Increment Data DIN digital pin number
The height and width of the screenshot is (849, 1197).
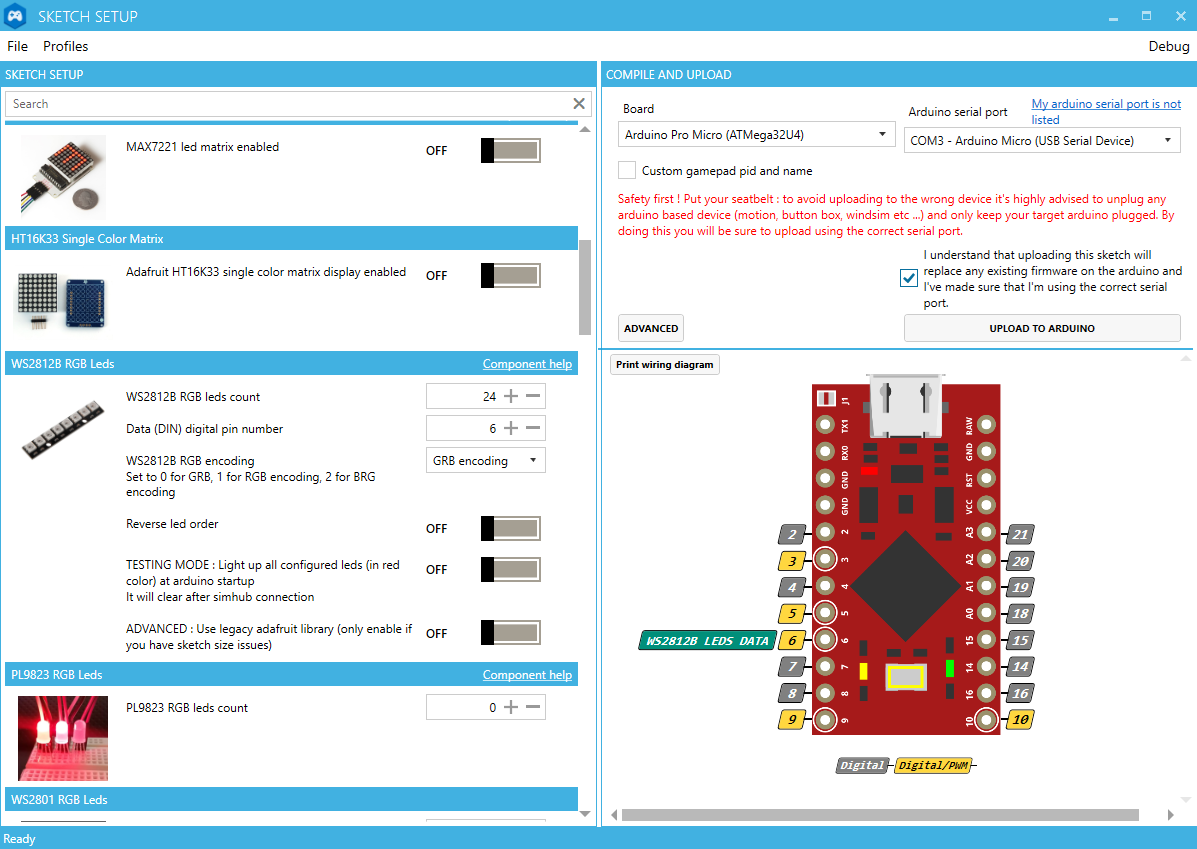click(511, 429)
